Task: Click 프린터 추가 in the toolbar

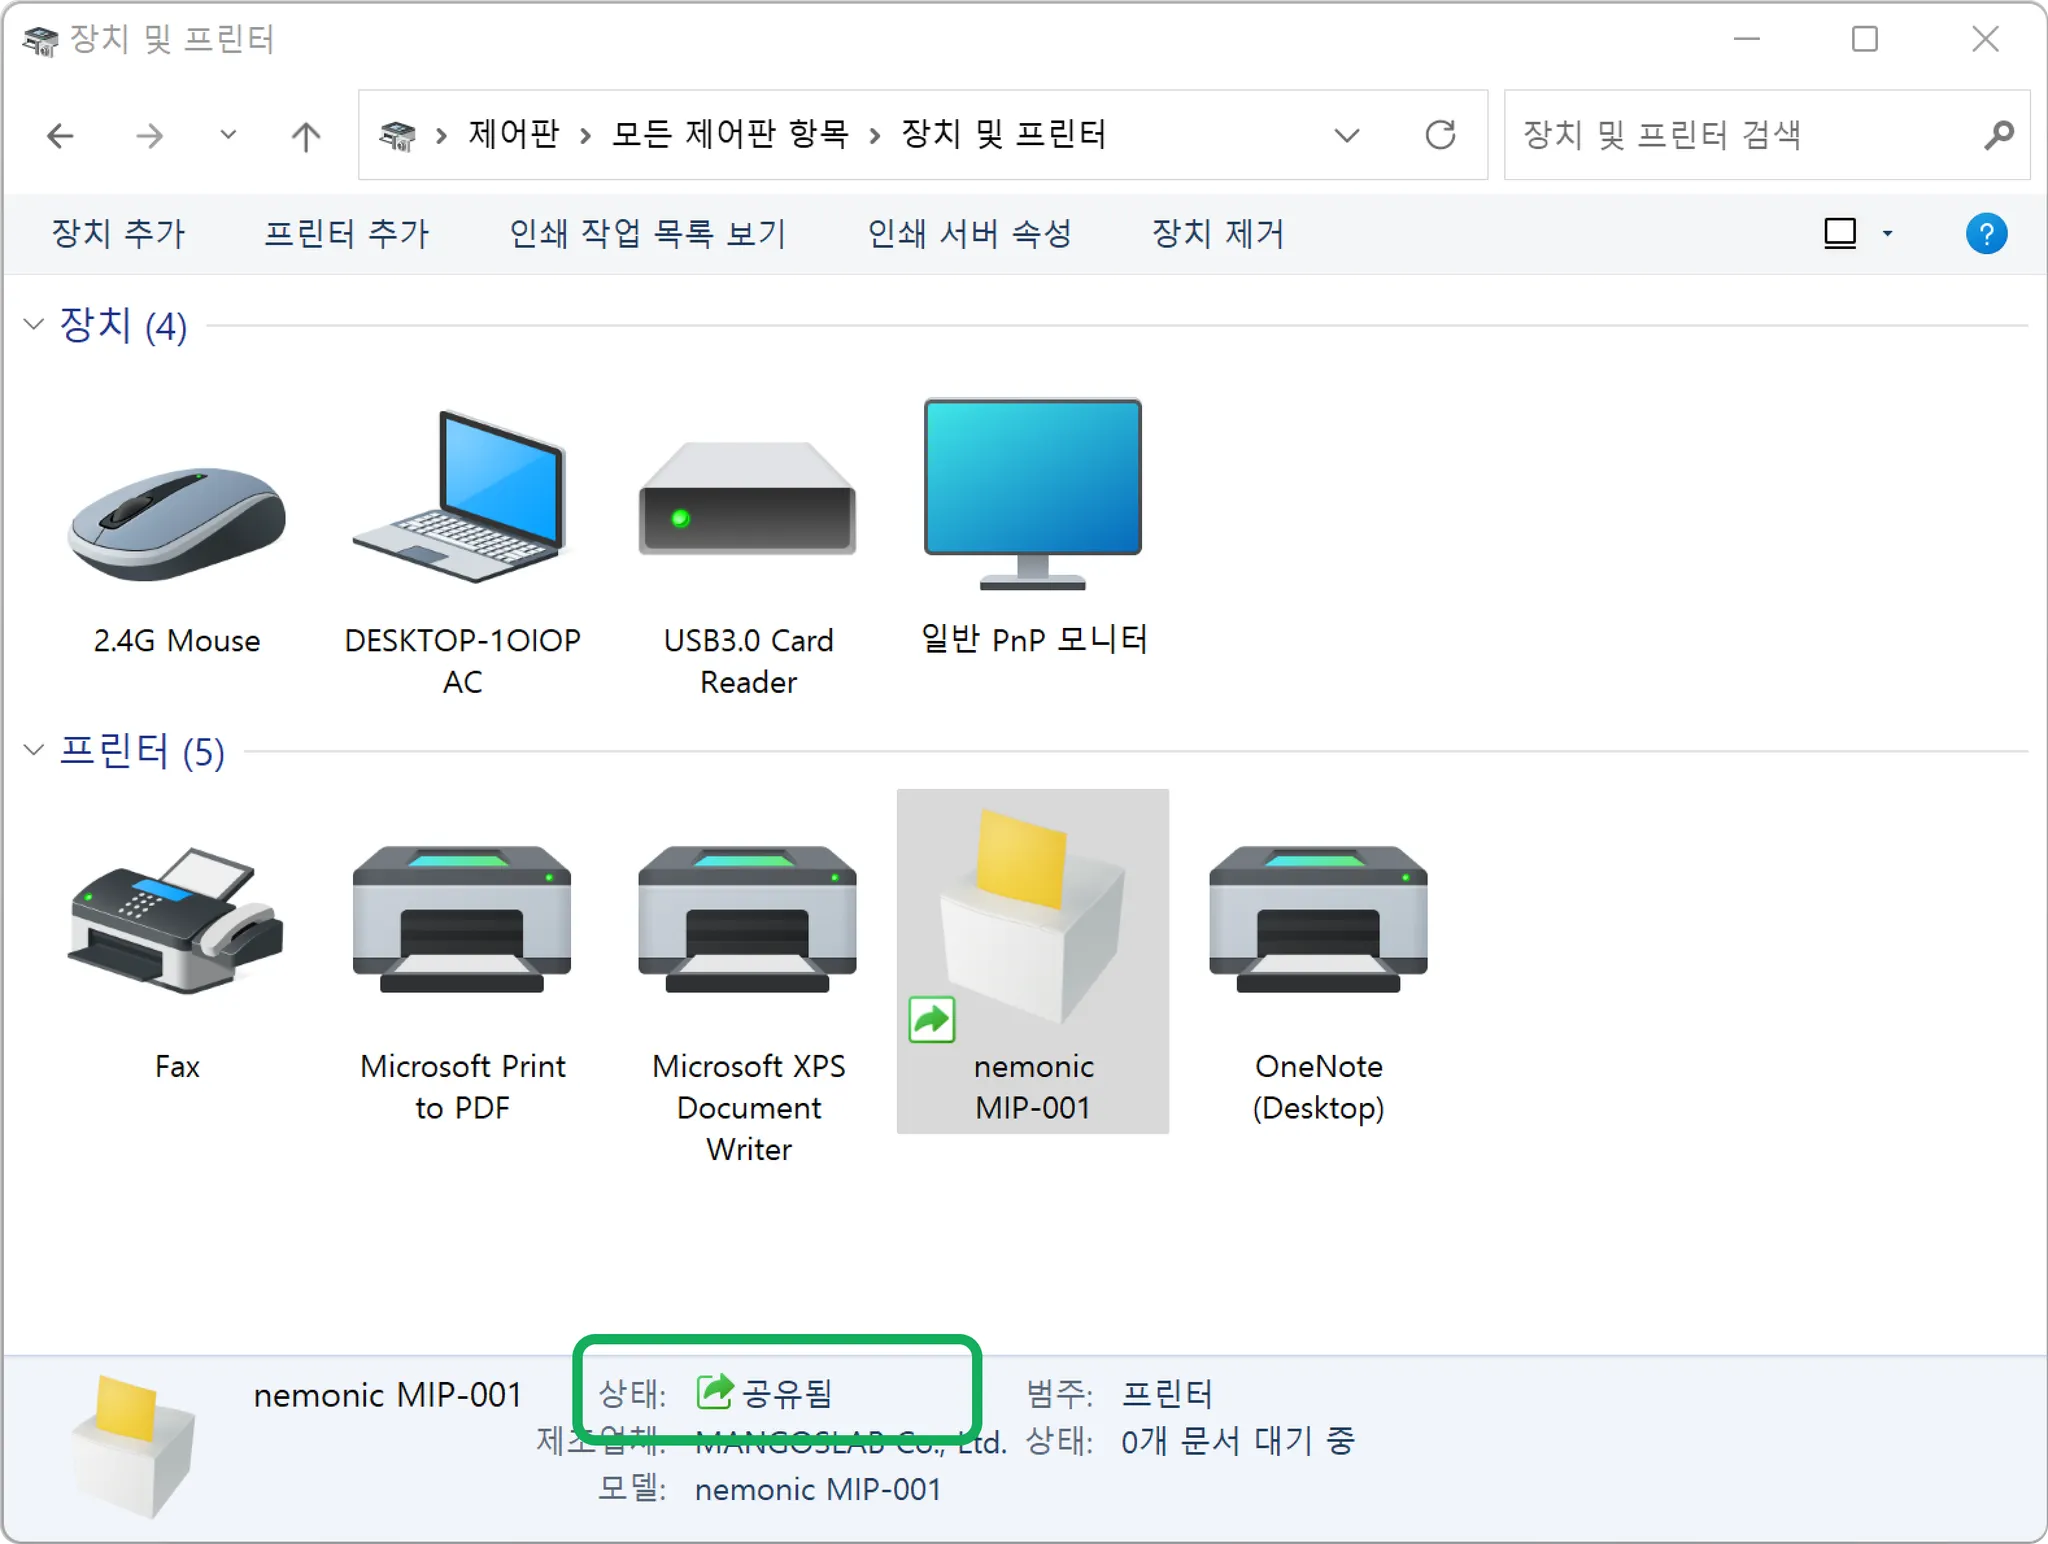Action: pyautogui.click(x=346, y=234)
